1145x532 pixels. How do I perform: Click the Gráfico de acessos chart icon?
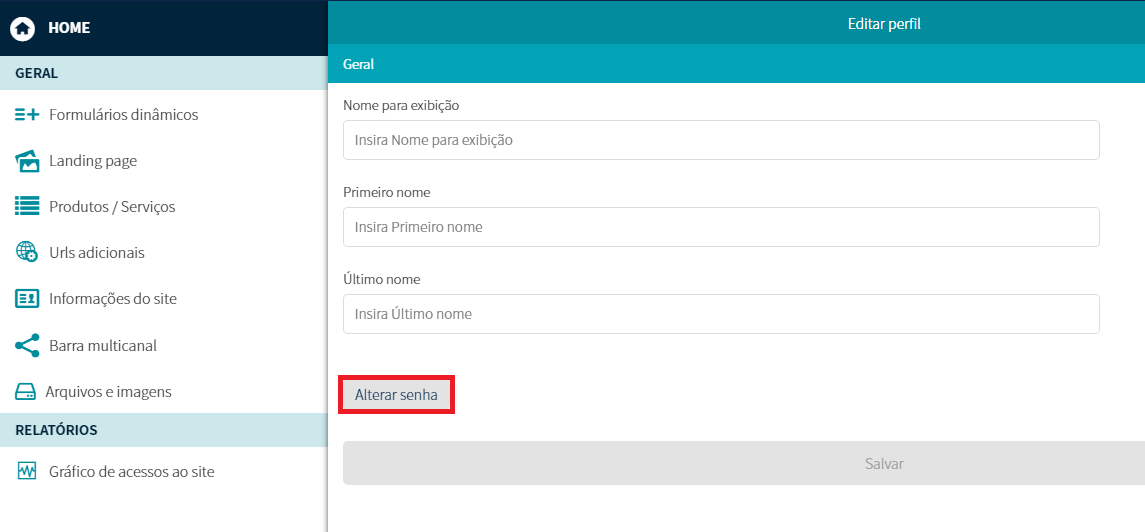click(x=27, y=472)
